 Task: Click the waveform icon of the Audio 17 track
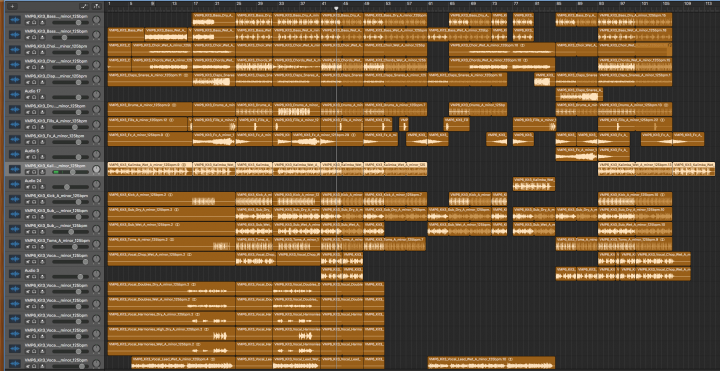[16, 95]
